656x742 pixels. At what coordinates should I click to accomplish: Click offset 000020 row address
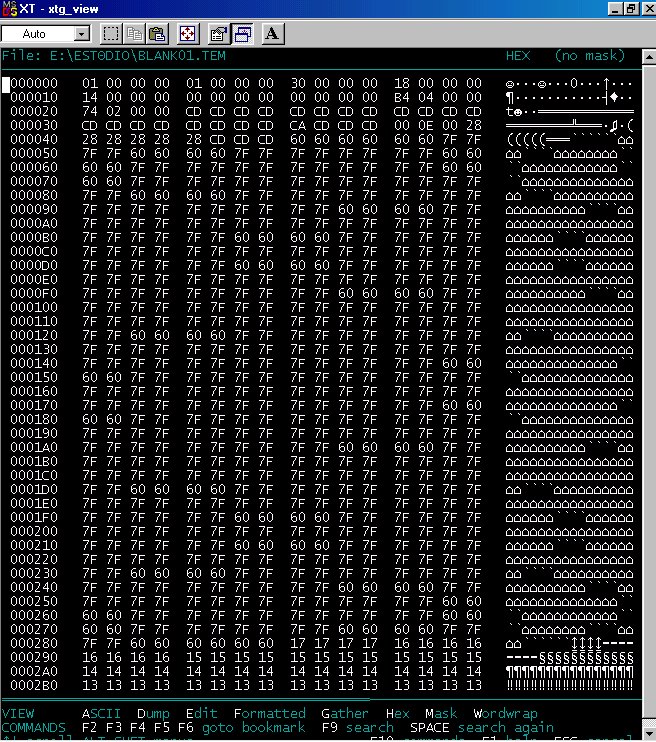pos(34,111)
